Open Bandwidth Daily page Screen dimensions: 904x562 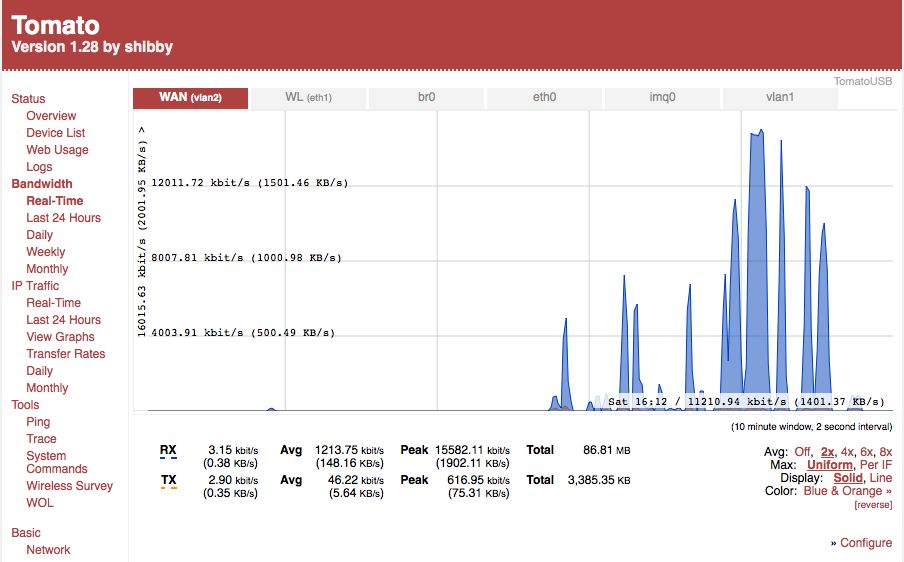coord(39,235)
